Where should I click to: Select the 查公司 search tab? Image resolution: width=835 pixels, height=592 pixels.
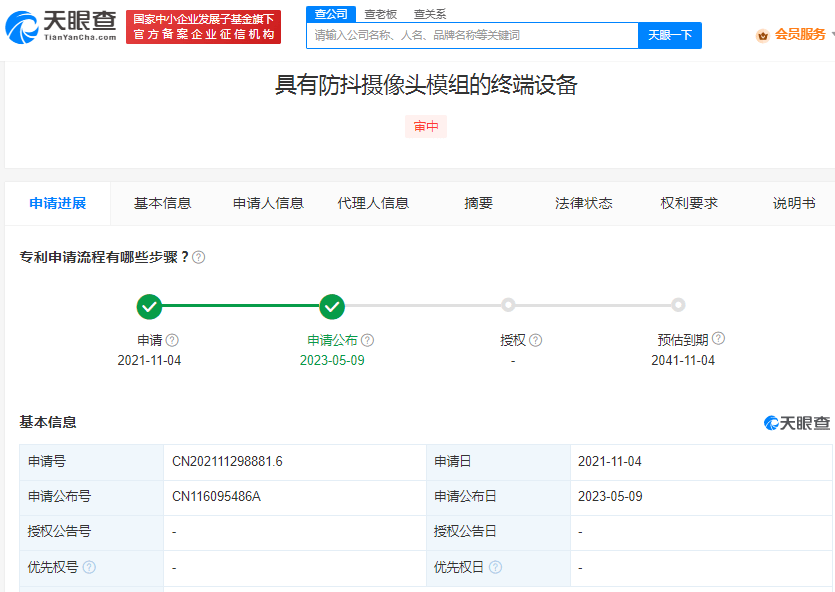tap(331, 14)
